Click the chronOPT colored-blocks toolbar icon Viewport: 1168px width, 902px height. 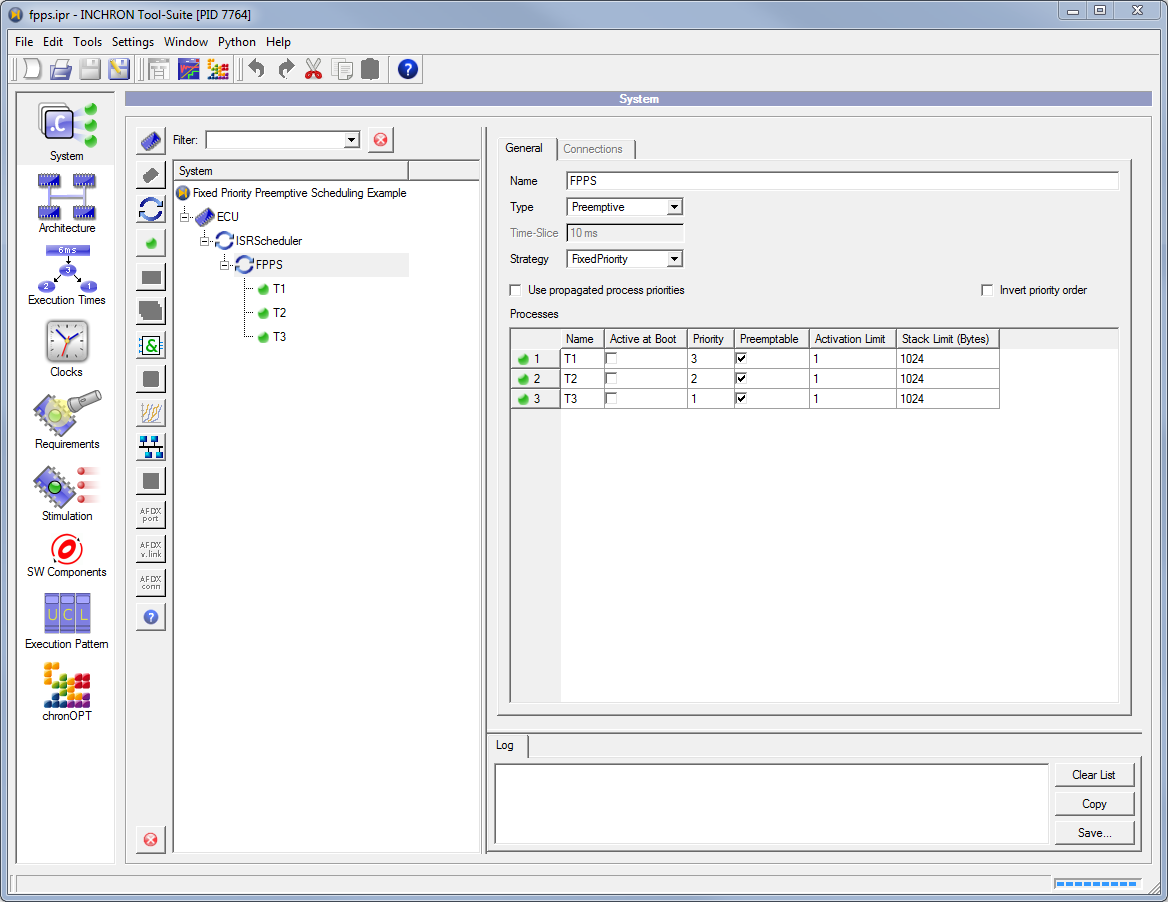[218, 69]
